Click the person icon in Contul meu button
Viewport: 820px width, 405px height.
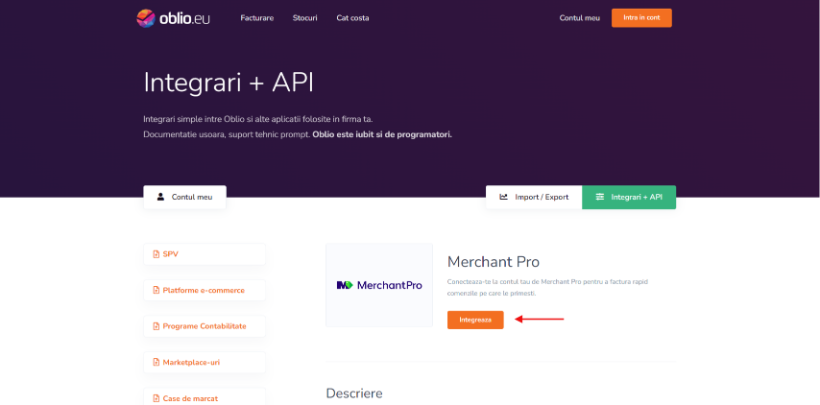pyautogui.click(x=161, y=197)
